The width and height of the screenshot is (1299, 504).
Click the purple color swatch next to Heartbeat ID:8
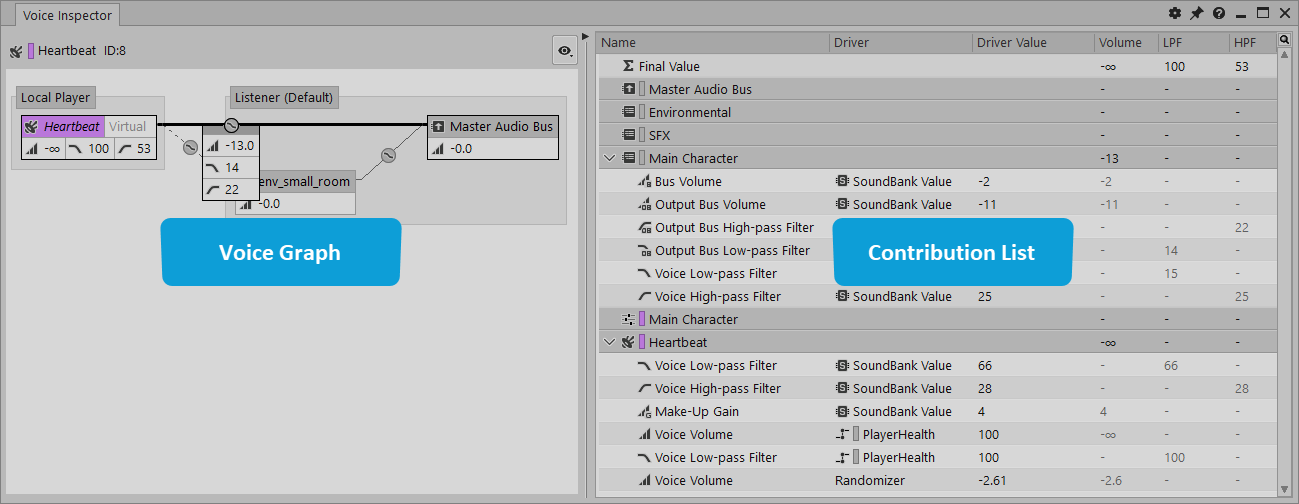(x=31, y=51)
